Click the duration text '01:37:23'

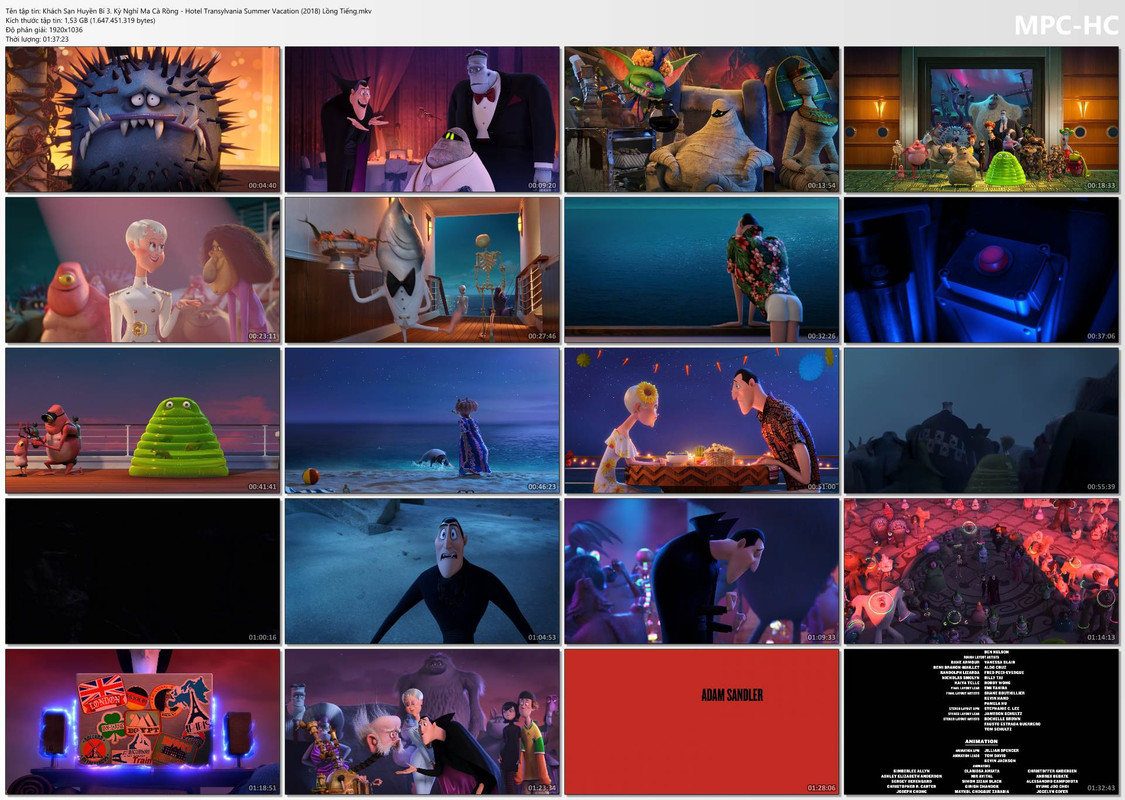56,39
